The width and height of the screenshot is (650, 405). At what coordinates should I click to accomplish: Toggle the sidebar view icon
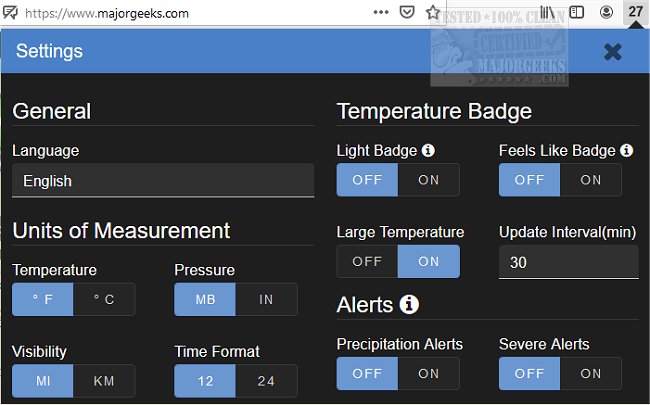[578, 13]
